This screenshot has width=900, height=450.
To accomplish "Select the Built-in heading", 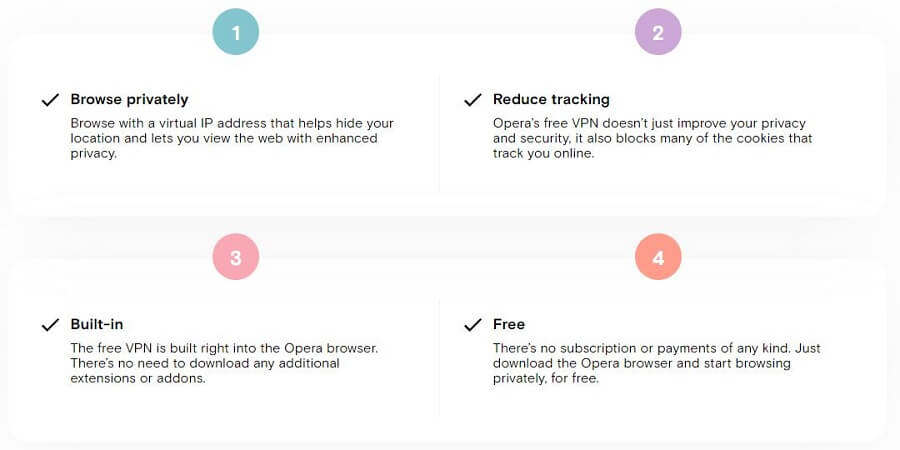I will tap(96, 324).
